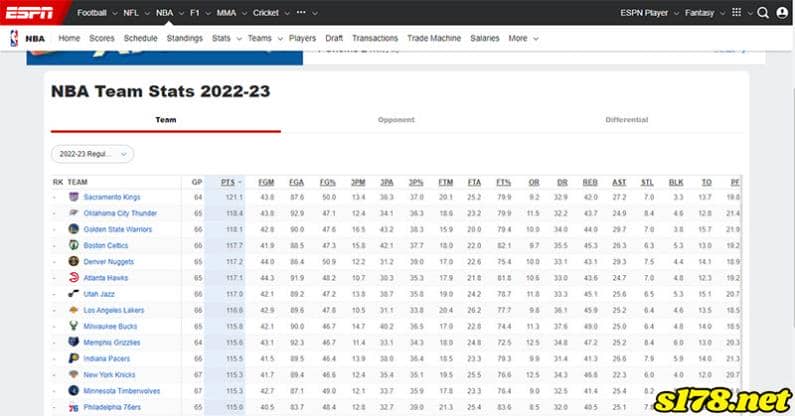Screen dimensions: 795x416
Task: Sort table by FGM column
Action: (x=266, y=182)
